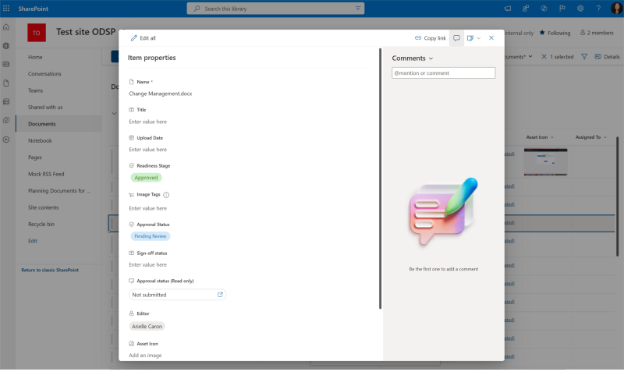The image size is (624, 370).
Task: Open the flag icon in top bar
Action: pyautogui.click(x=562, y=8)
